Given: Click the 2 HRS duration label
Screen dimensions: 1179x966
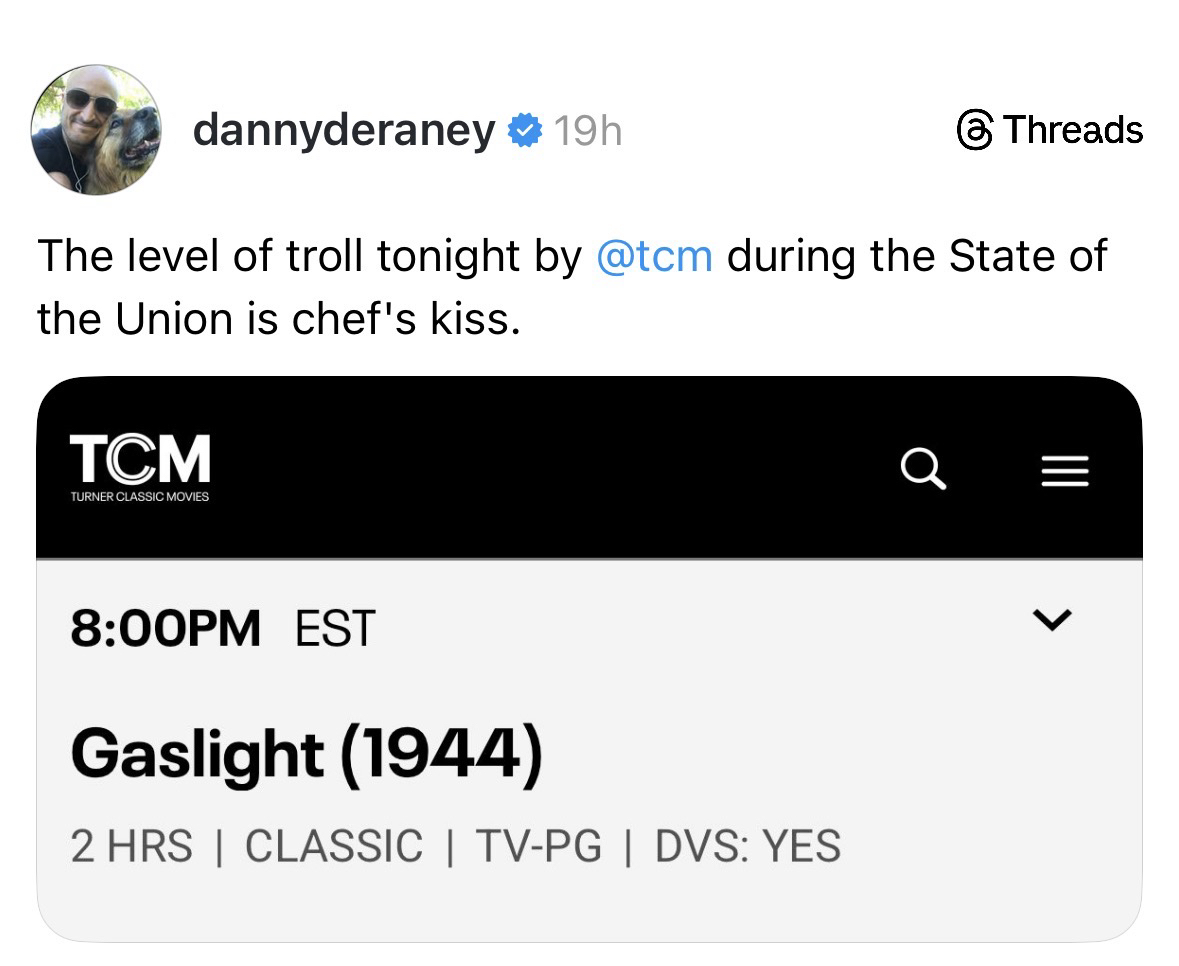Looking at the screenshot, I should (131, 846).
